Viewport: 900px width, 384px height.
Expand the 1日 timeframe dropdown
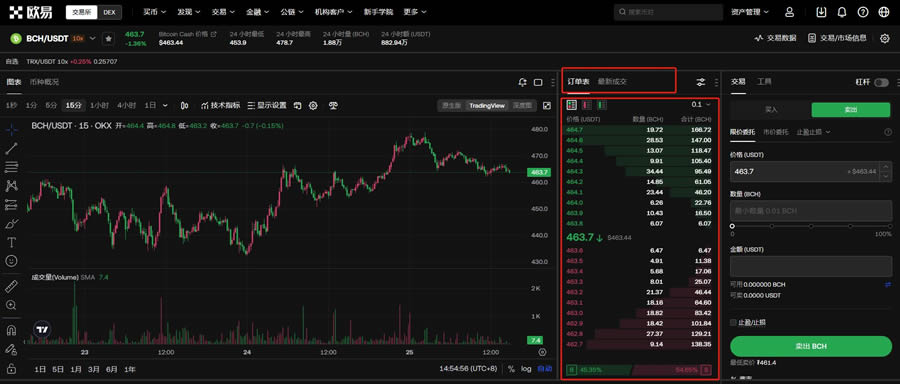[156, 106]
